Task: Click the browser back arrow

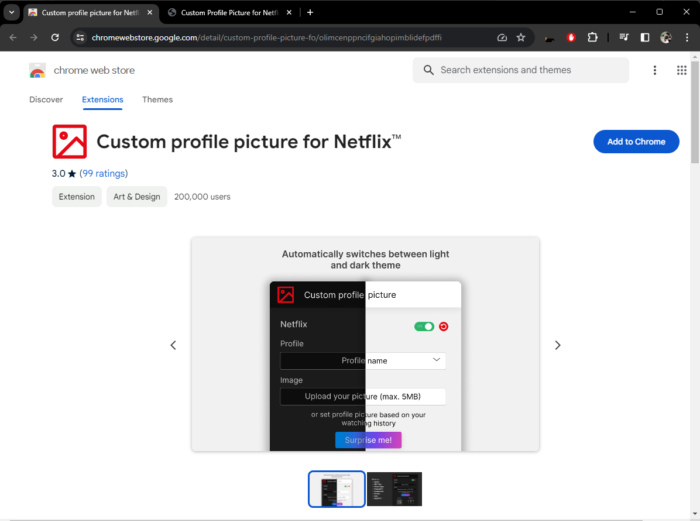Action: tap(13, 38)
